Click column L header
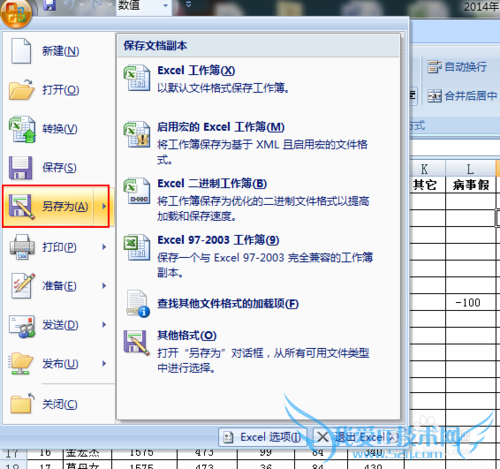This screenshot has height=469, width=500. (x=470, y=169)
